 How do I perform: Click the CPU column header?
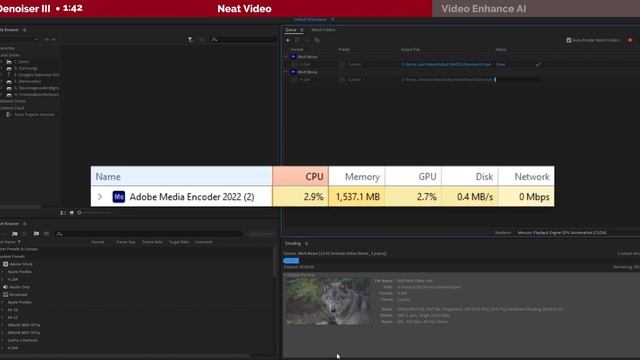tap(300, 177)
